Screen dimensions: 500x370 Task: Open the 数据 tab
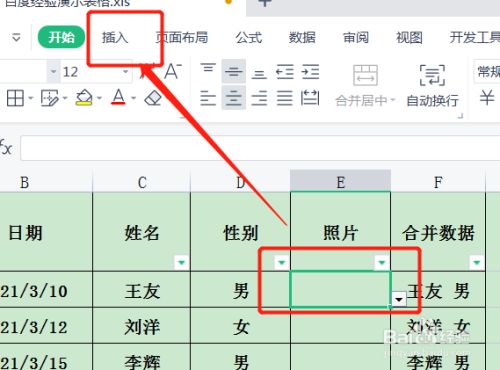click(x=302, y=37)
